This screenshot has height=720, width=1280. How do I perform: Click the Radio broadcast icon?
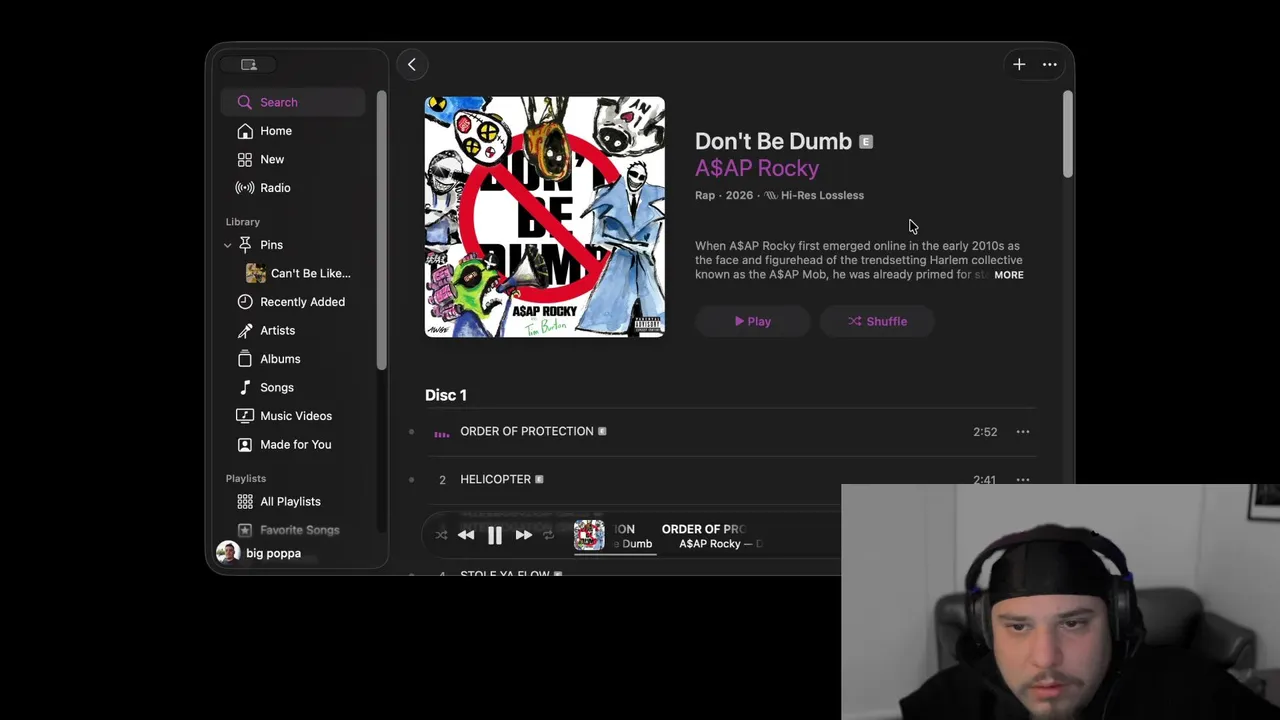click(x=245, y=188)
